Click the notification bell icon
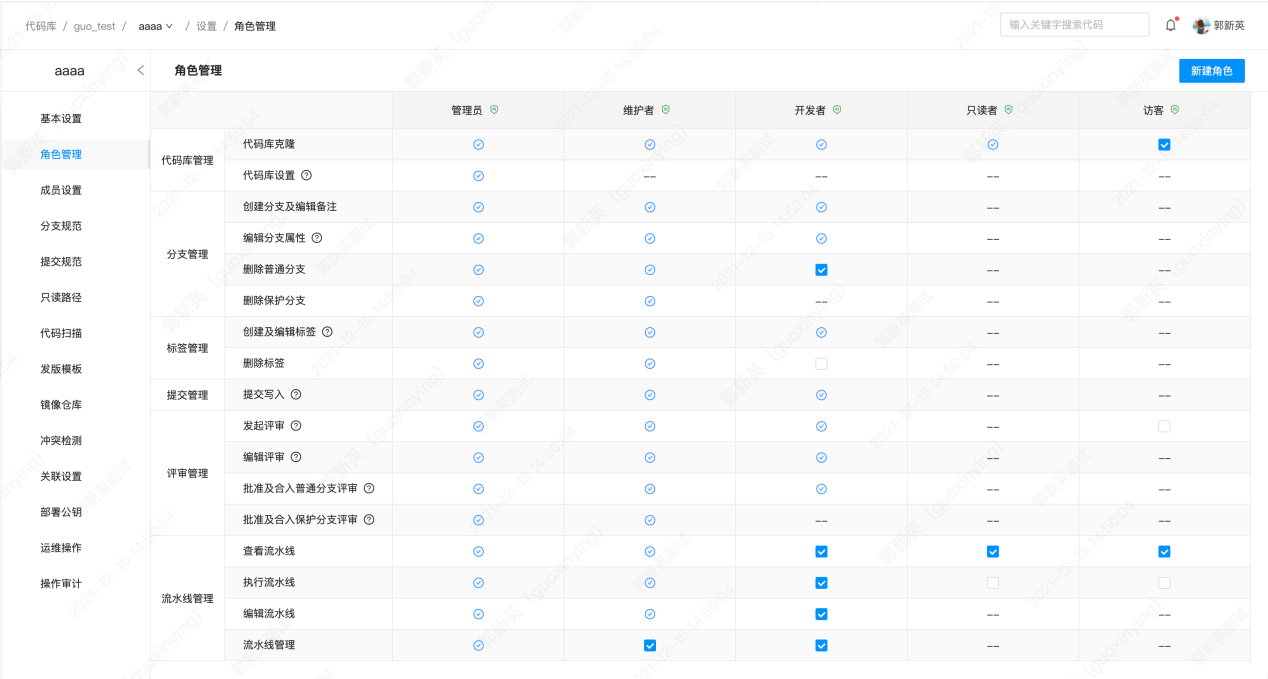1268x679 pixels. tap(1170, 24)
